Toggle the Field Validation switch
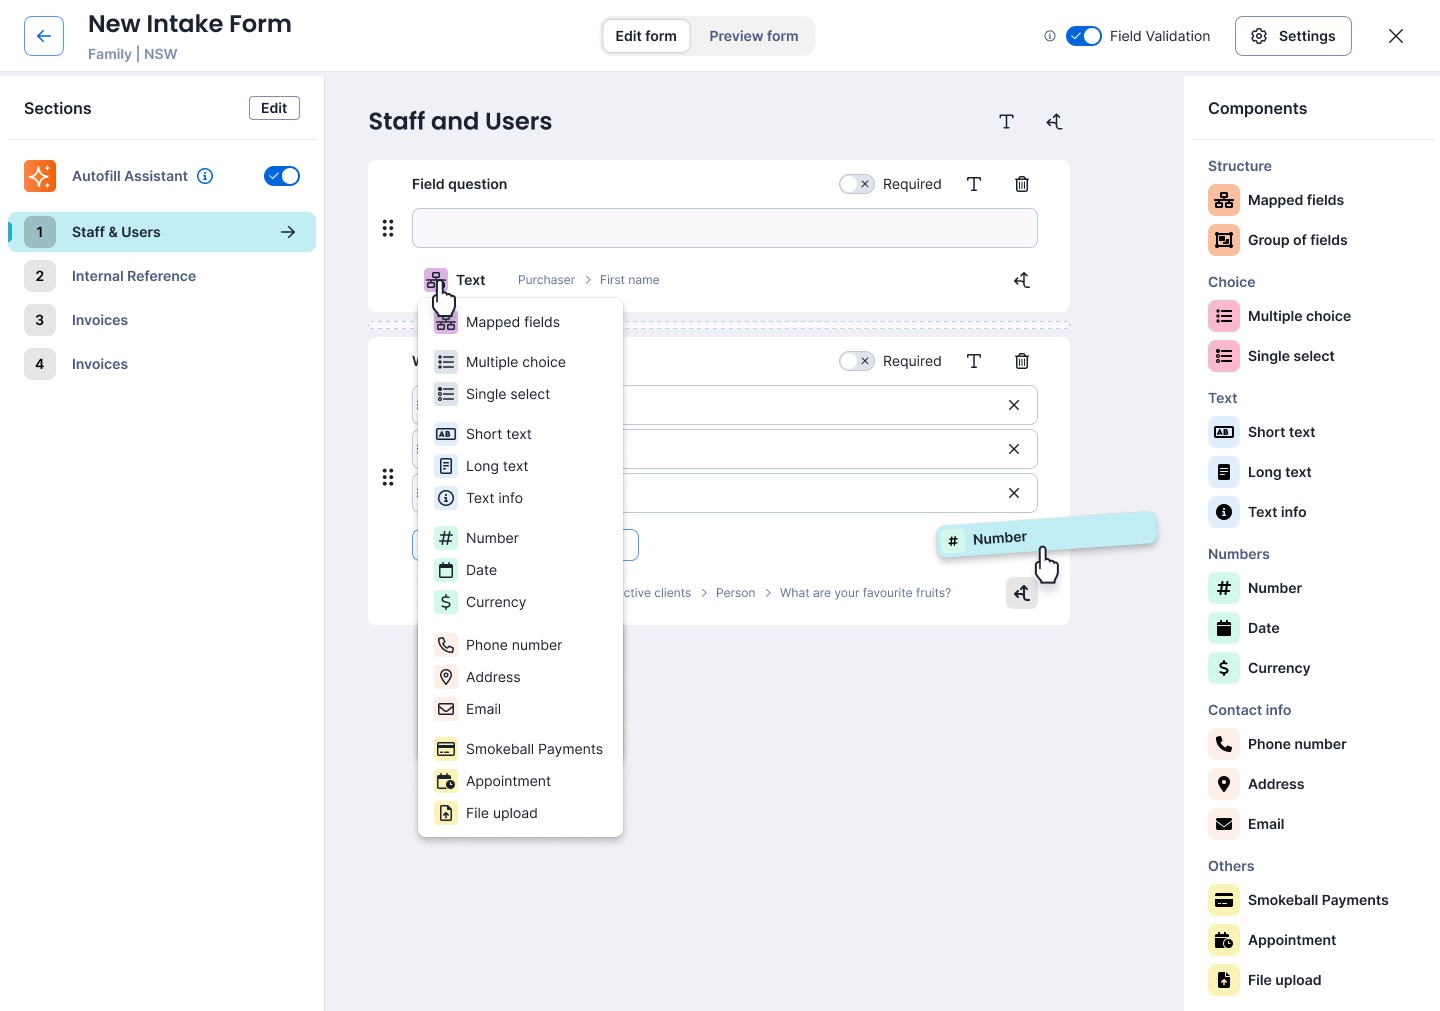Viewport: 1440px width, 1011px height. [1084, 36]
